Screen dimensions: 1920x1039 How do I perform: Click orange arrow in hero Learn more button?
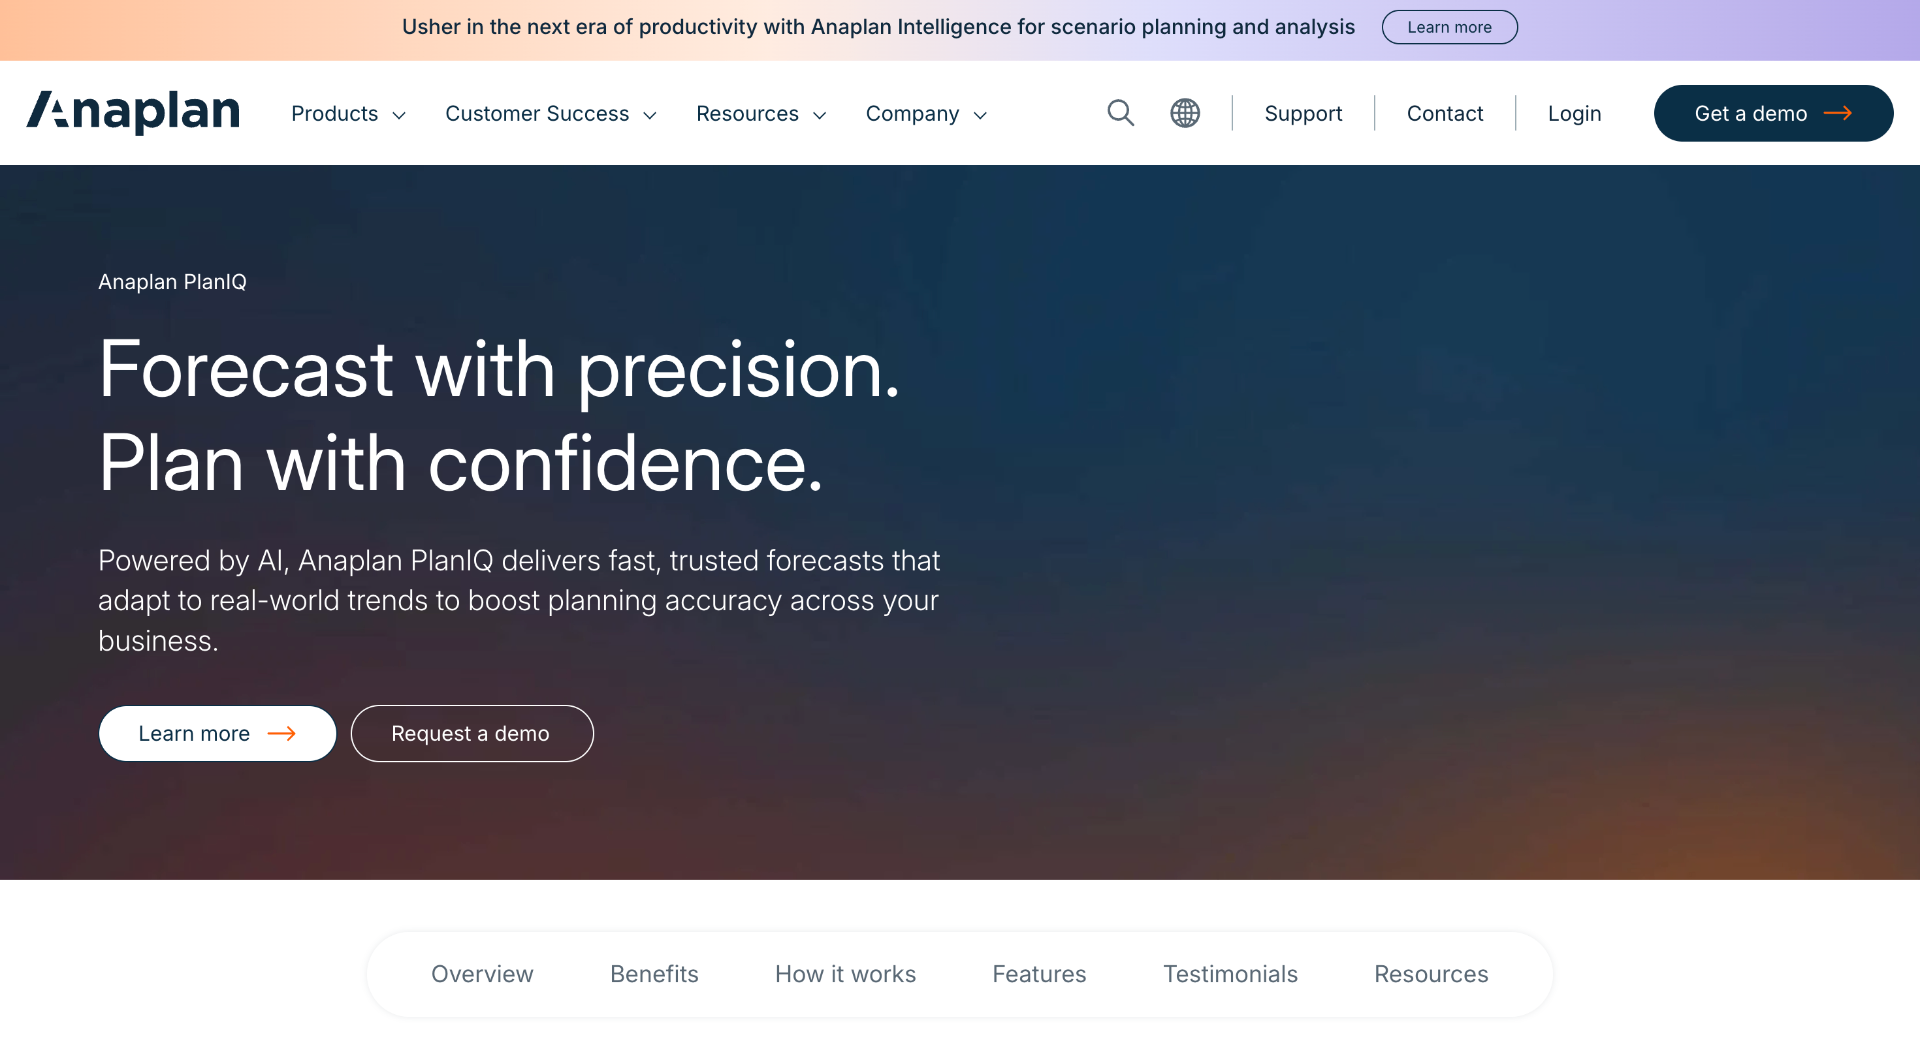tap(282, 734)
